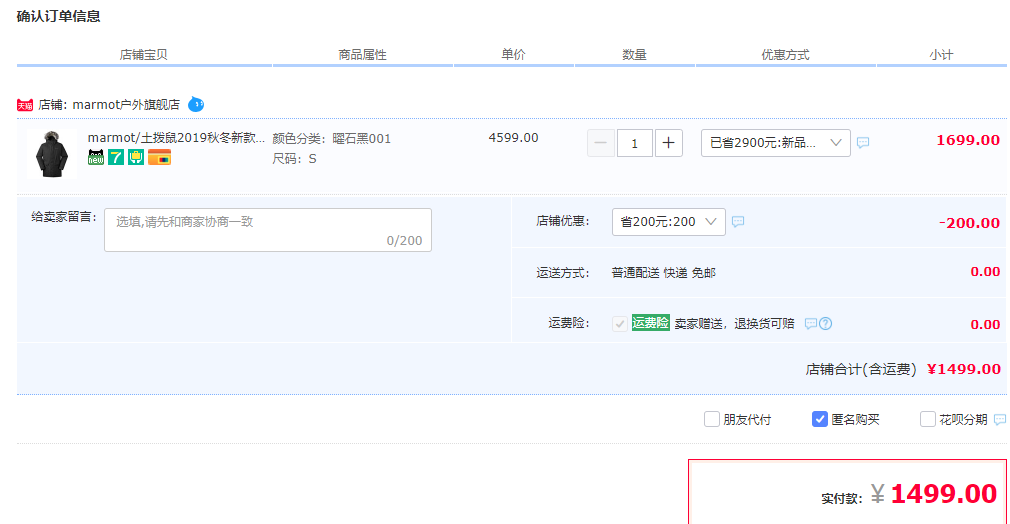Click the orange credit card badge icon
This screenshot has height=524, width=1010.
[x=159, y=157]
